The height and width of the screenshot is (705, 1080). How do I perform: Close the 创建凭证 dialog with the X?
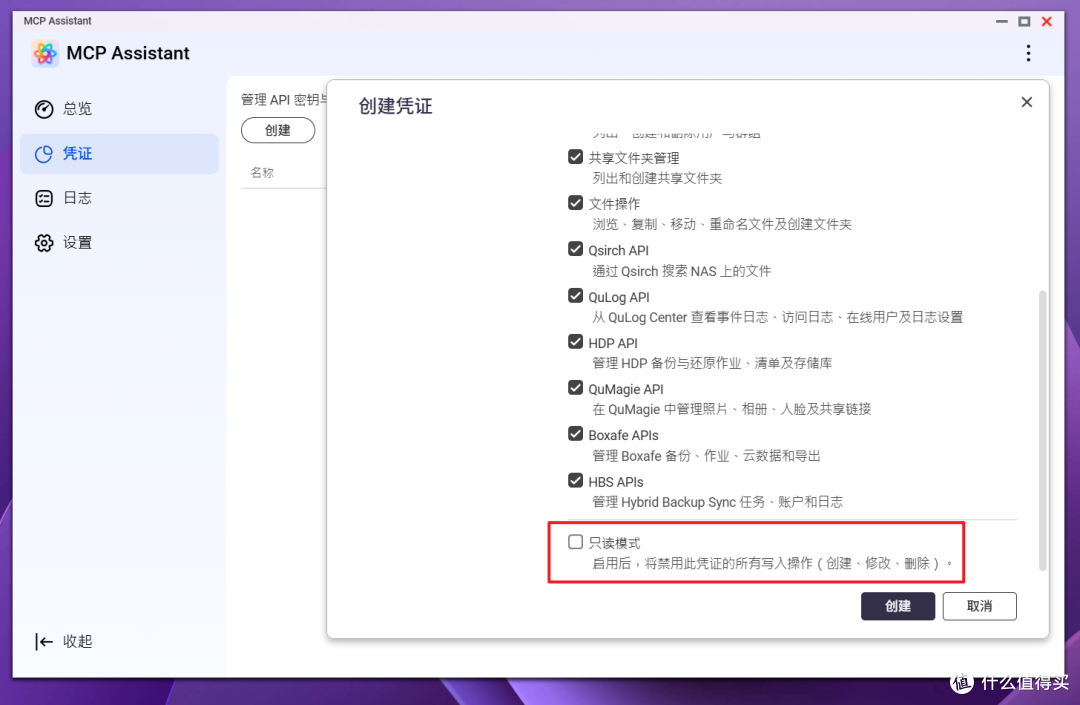click(1026, 102)
